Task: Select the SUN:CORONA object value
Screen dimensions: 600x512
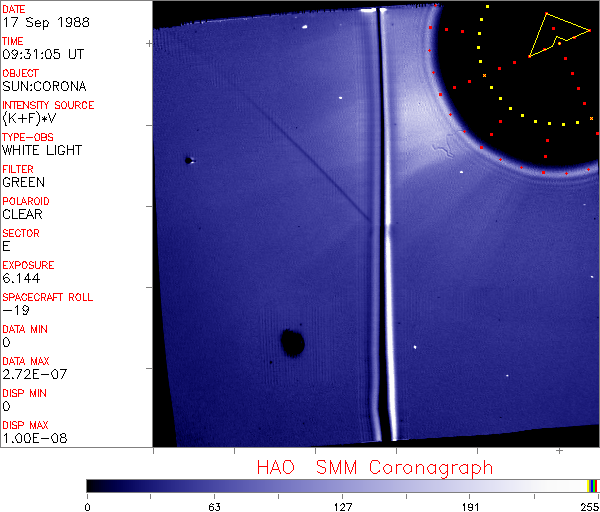Action: click(x=42, y=86)
